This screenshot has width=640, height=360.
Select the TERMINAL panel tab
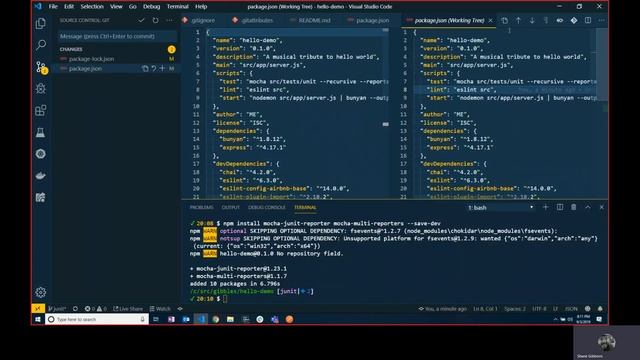305,207
